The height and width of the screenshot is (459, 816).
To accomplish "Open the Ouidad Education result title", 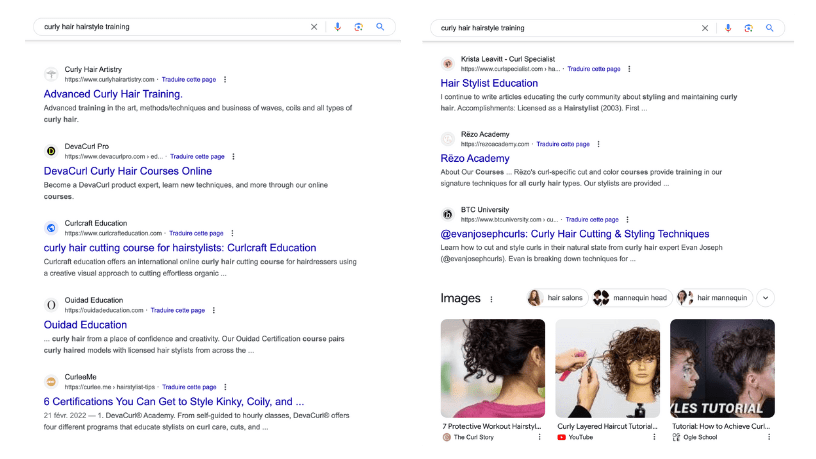I will tap(85, 325).
